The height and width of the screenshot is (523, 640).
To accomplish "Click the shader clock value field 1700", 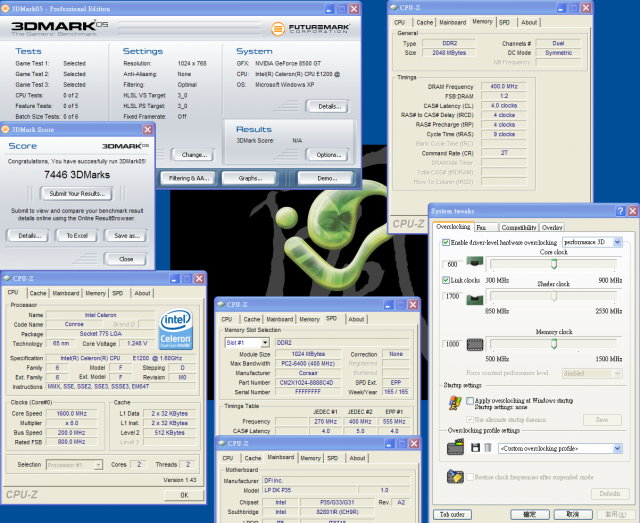I will point(452,296).
